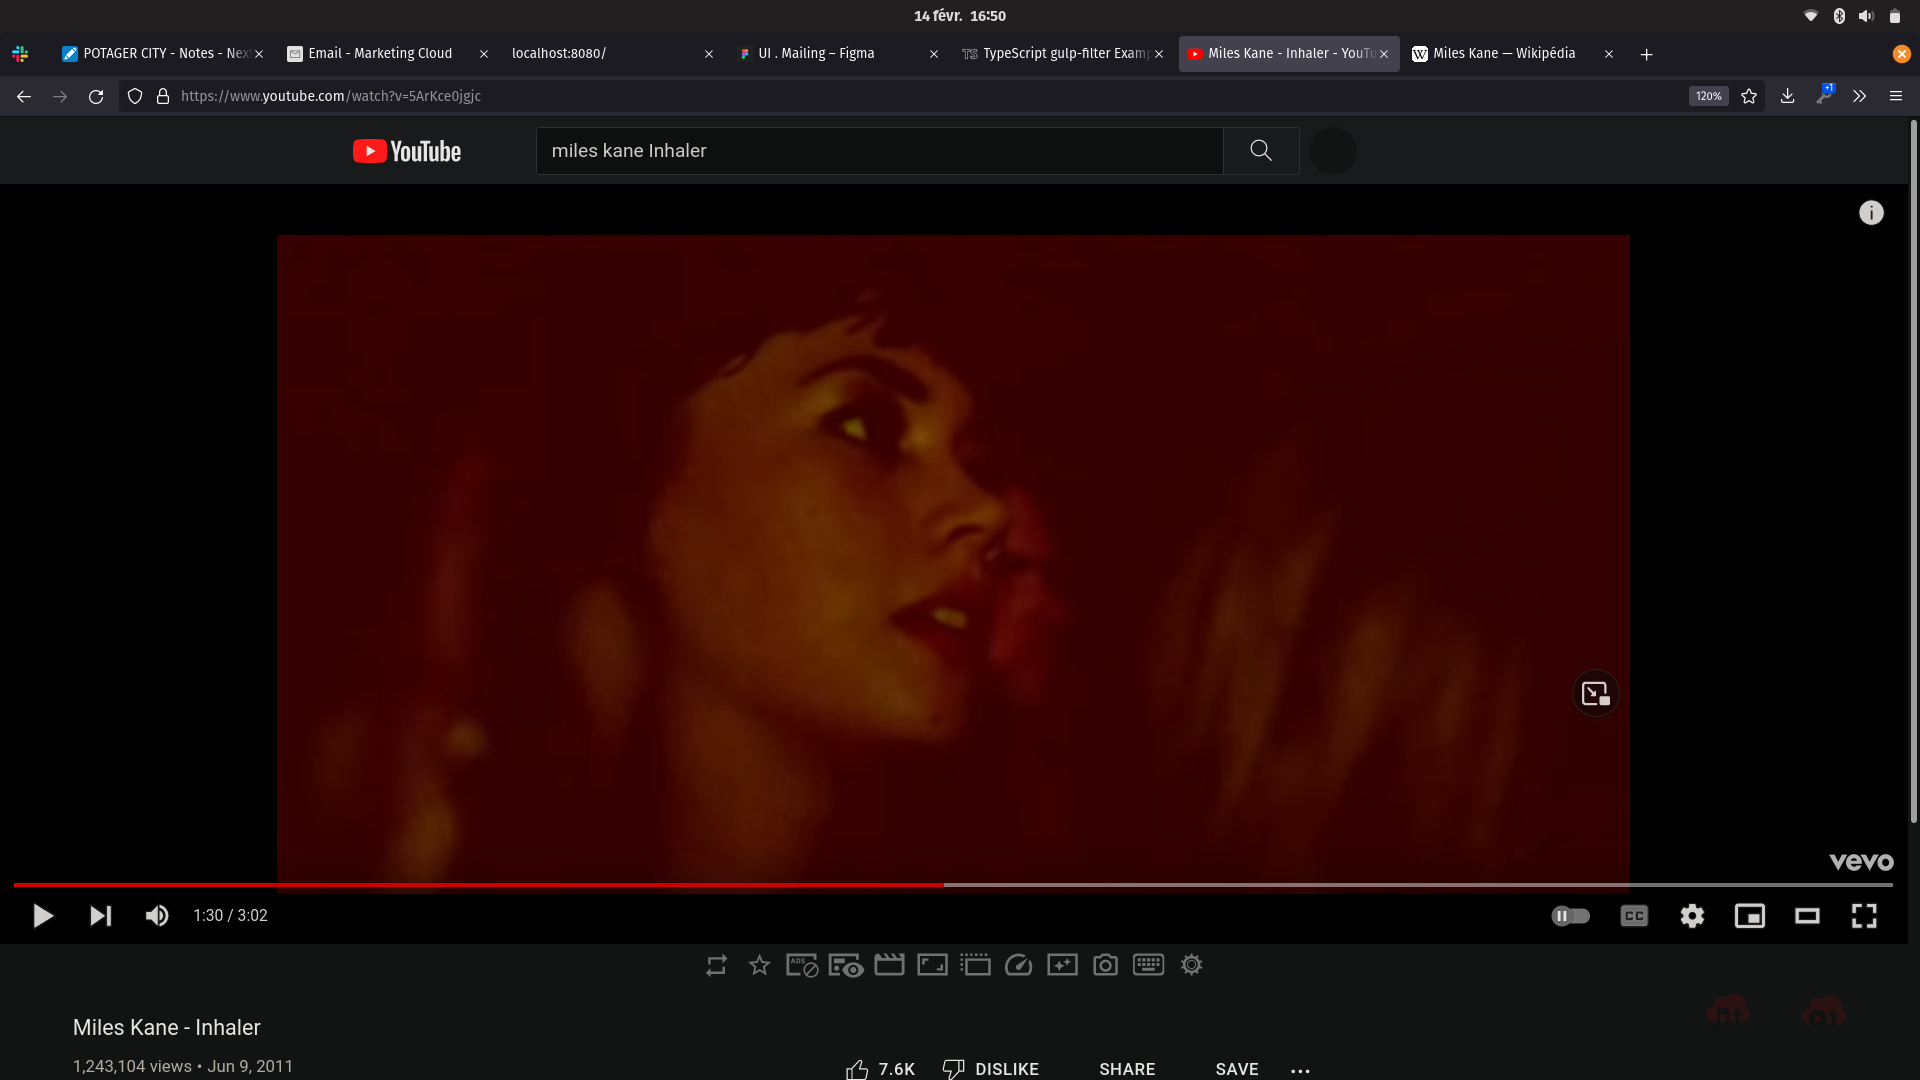Switch to the Miles Kane Wikipédia tab
1920x1080 pixels.
[1503, 54]
